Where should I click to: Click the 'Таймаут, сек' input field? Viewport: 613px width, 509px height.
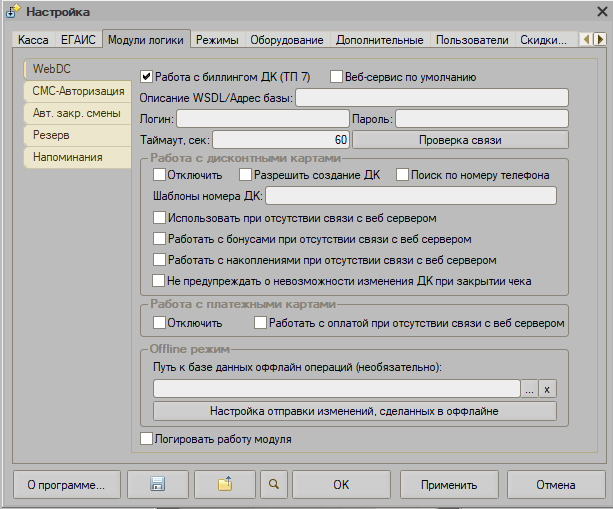tap(281, 140)
